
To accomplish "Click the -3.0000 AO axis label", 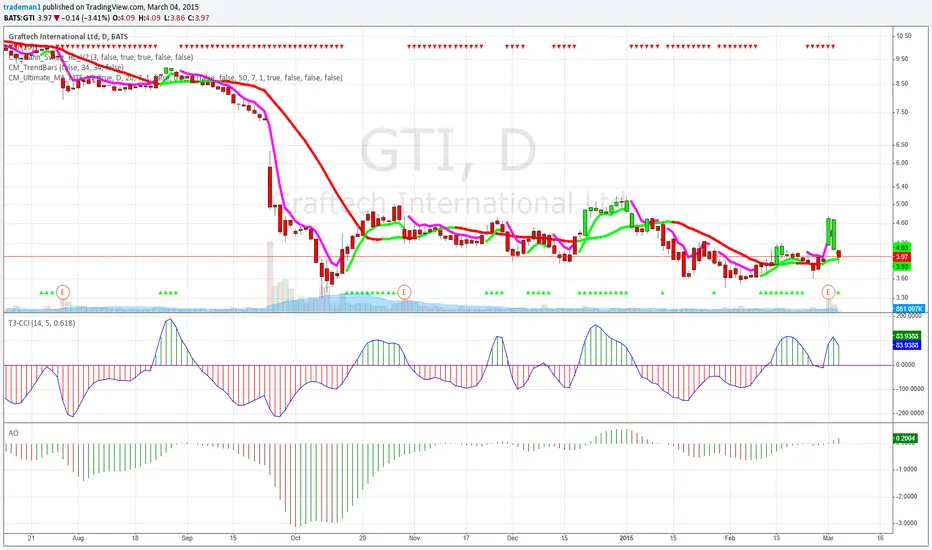I will click(x=906, y=523).
